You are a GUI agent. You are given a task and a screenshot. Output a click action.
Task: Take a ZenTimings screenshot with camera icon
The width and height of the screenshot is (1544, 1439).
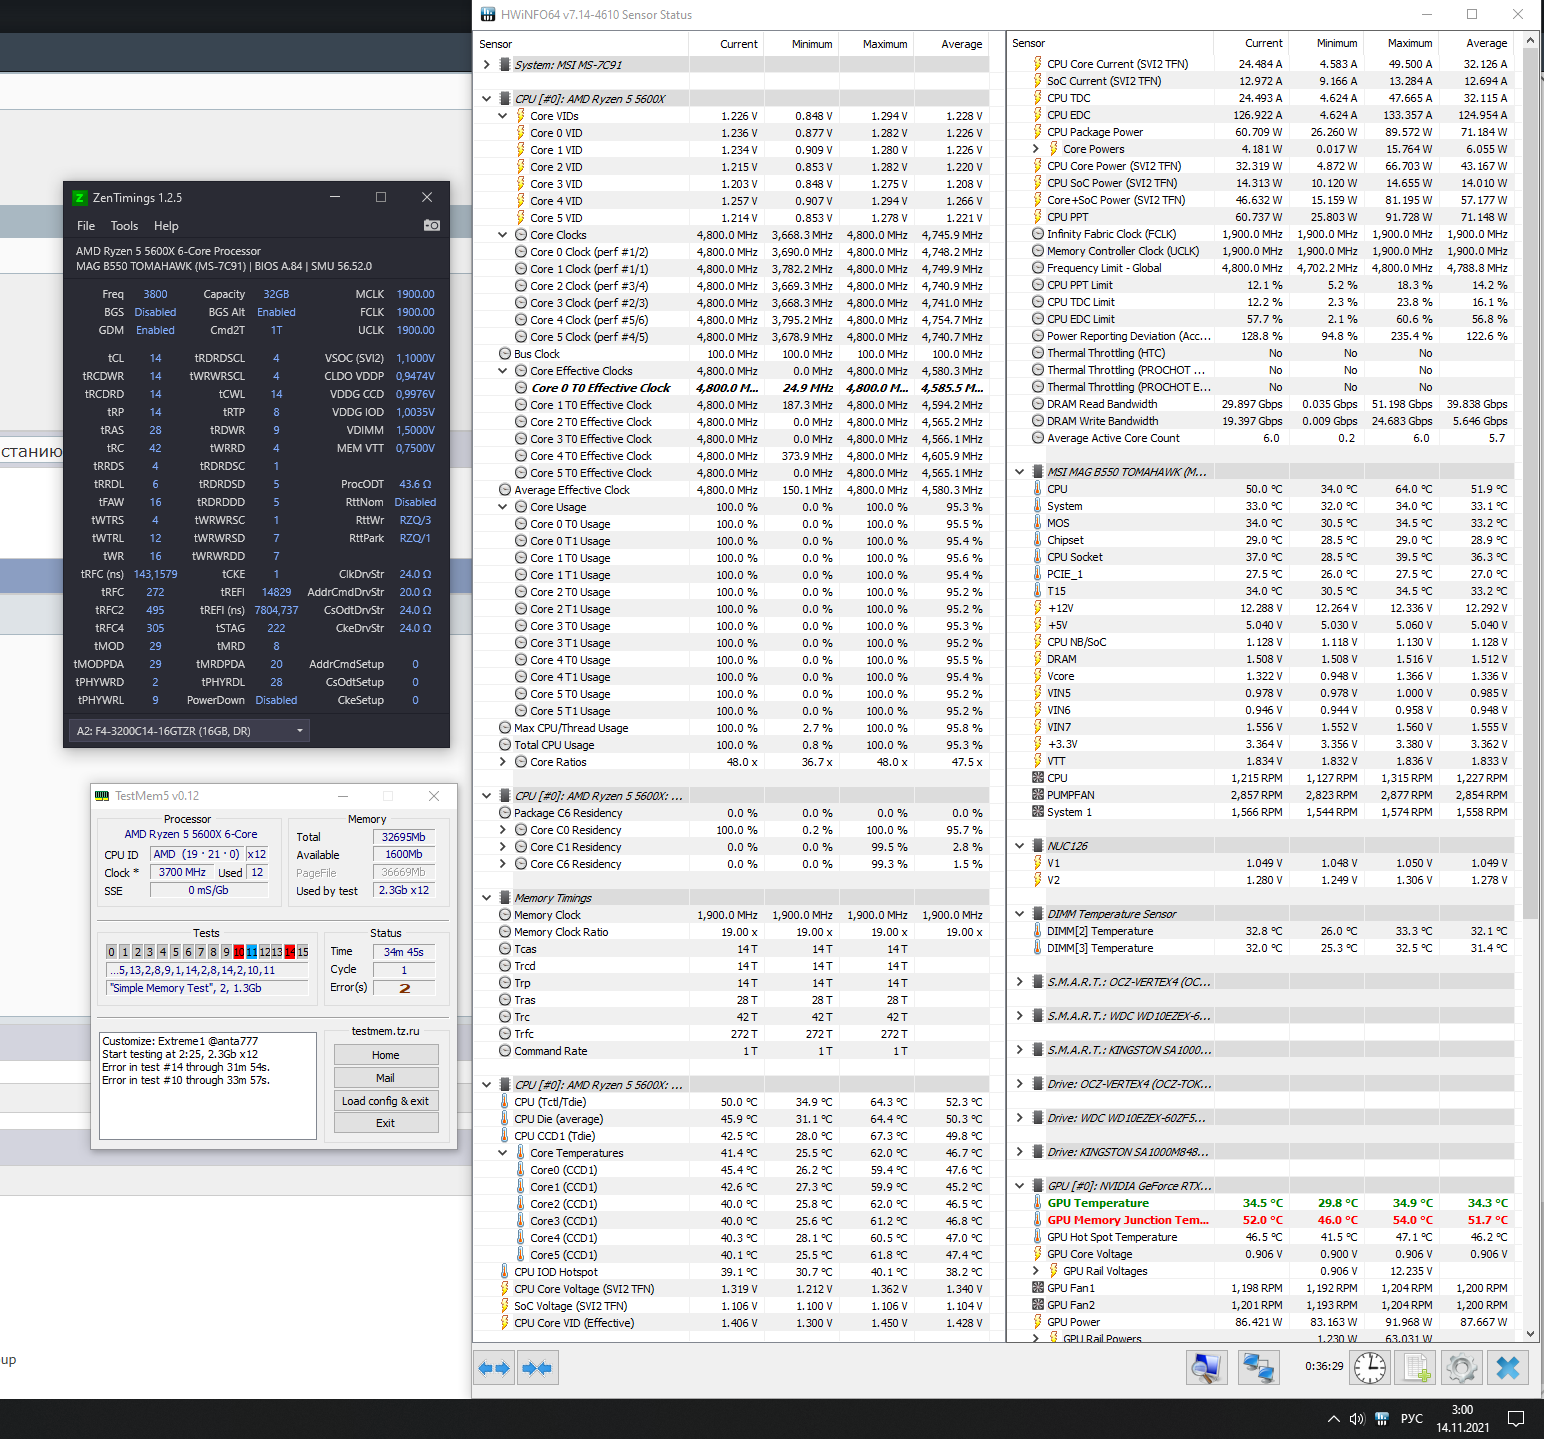[432, 226]
